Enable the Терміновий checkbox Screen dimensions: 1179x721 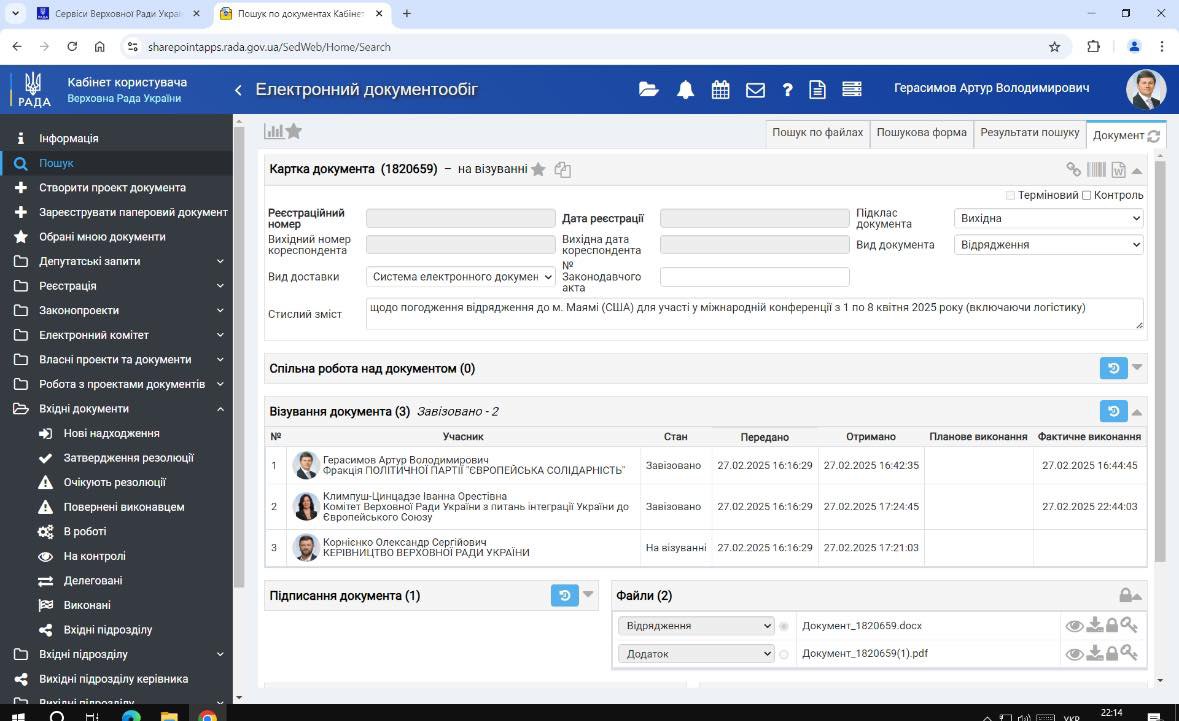pyautogui.click(x=1010, y=195)
